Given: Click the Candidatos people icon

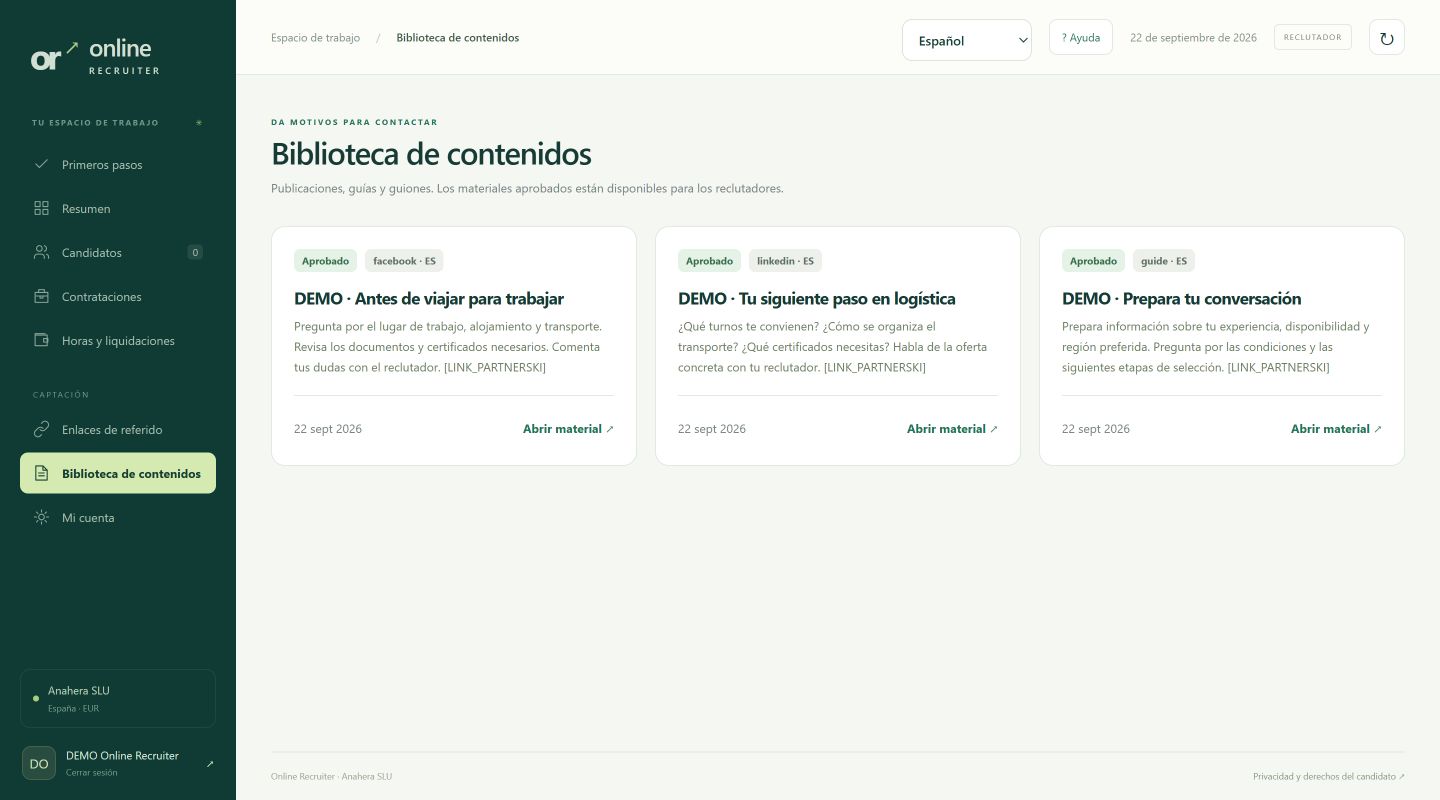Looking at the screenshot, I should pyautogui.click(x=41, y=252).
